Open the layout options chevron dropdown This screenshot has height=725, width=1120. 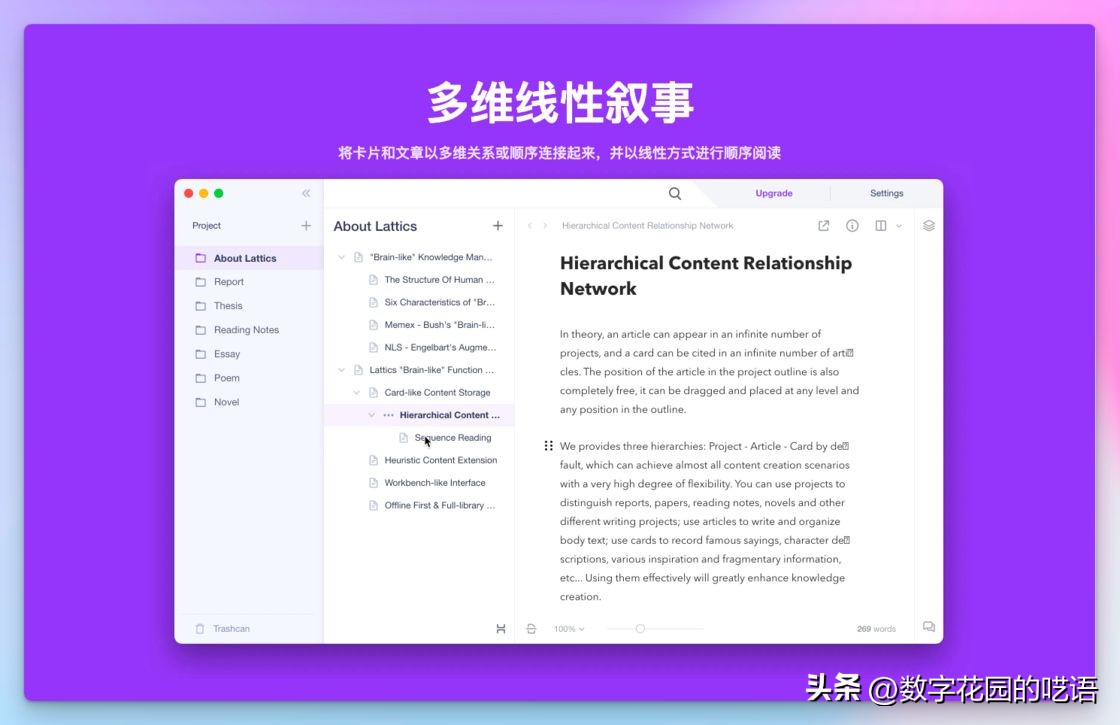coord(899,226)
